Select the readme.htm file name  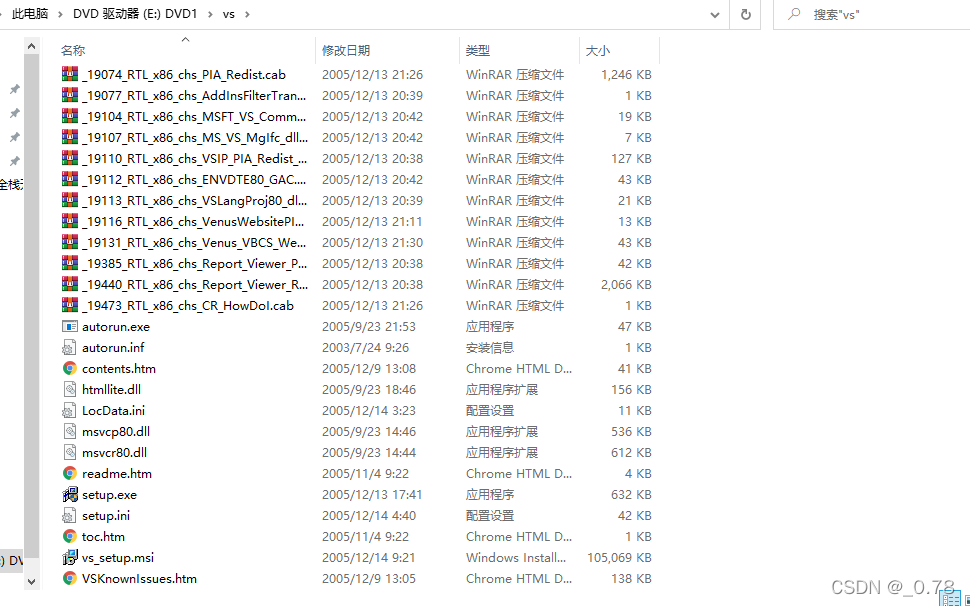117,474
